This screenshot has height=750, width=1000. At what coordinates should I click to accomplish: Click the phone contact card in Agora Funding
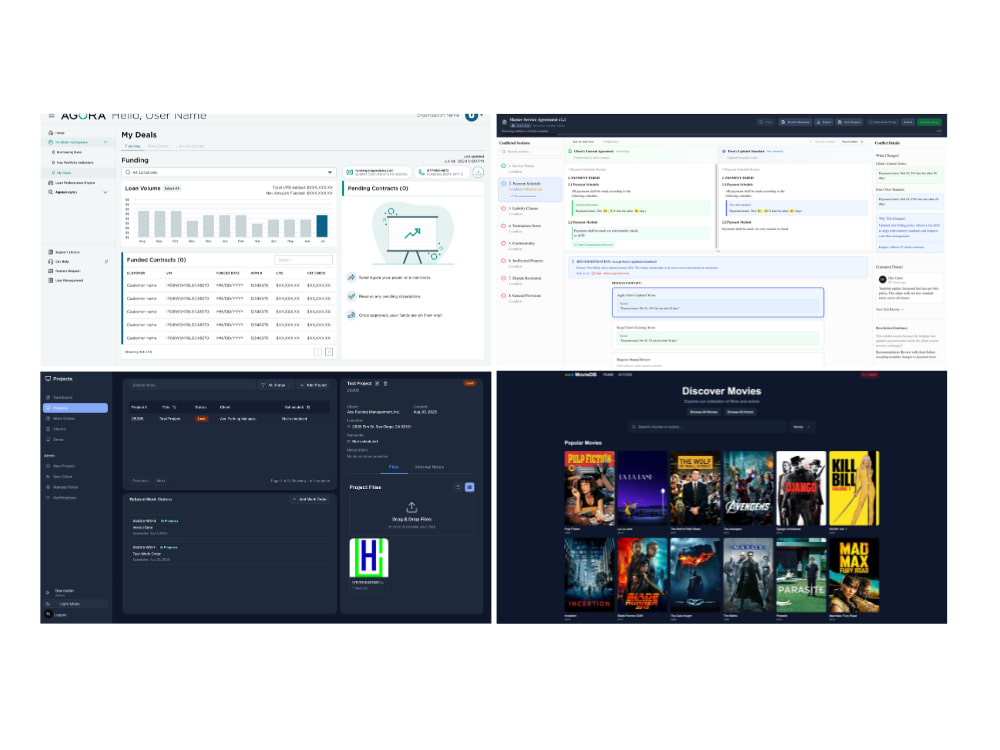click(x=443, y=172)
